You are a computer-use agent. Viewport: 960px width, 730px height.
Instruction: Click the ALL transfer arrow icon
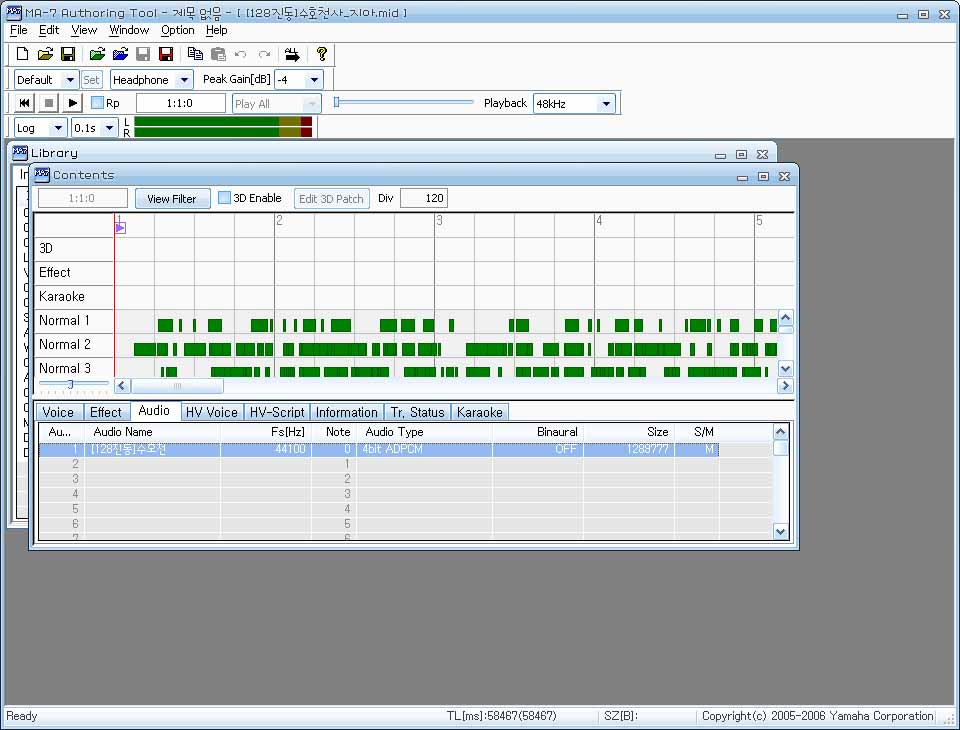(292, 55)
